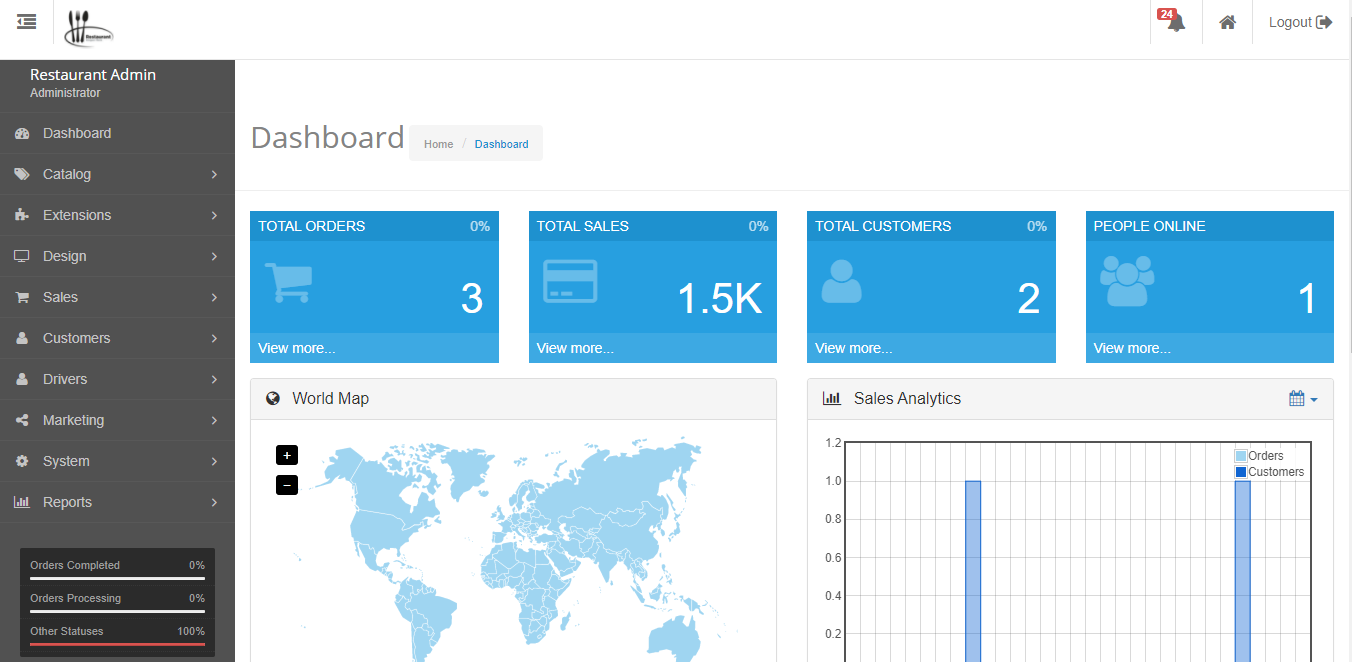This screenshot has width=1352, height=662.
Task: Click the right-hand bar in Sales Analytics chart
Action: [1242, 571]
